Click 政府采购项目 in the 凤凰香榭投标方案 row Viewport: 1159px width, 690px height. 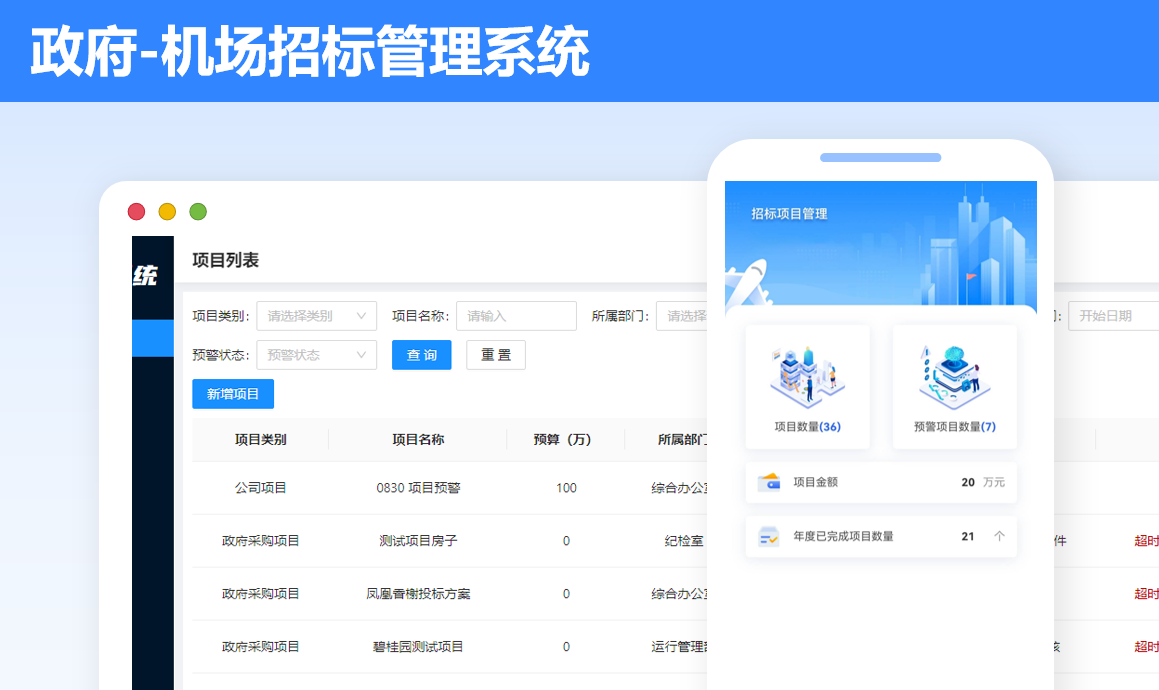[260, 594]
